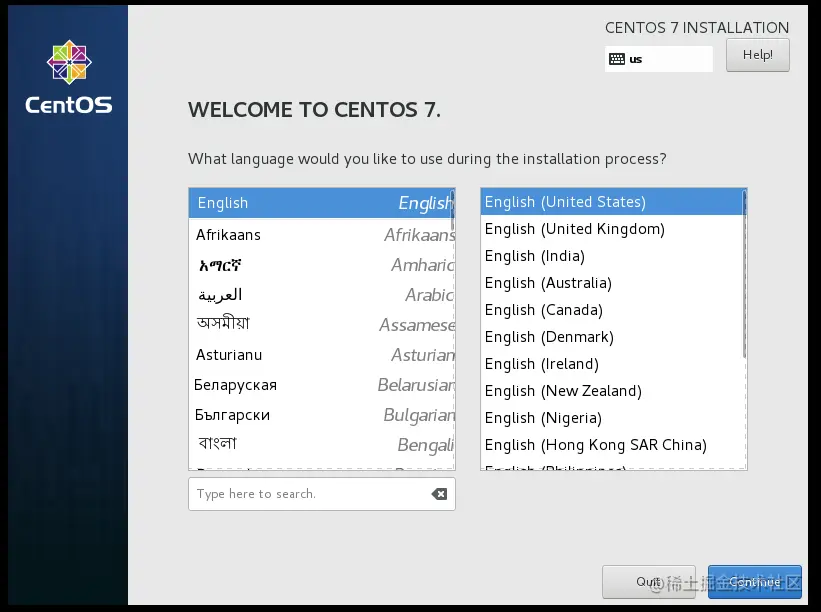Choose English (India) locale
Image resolution: width=821 pixels, height=612 pixels.
(x=612, y=256)
